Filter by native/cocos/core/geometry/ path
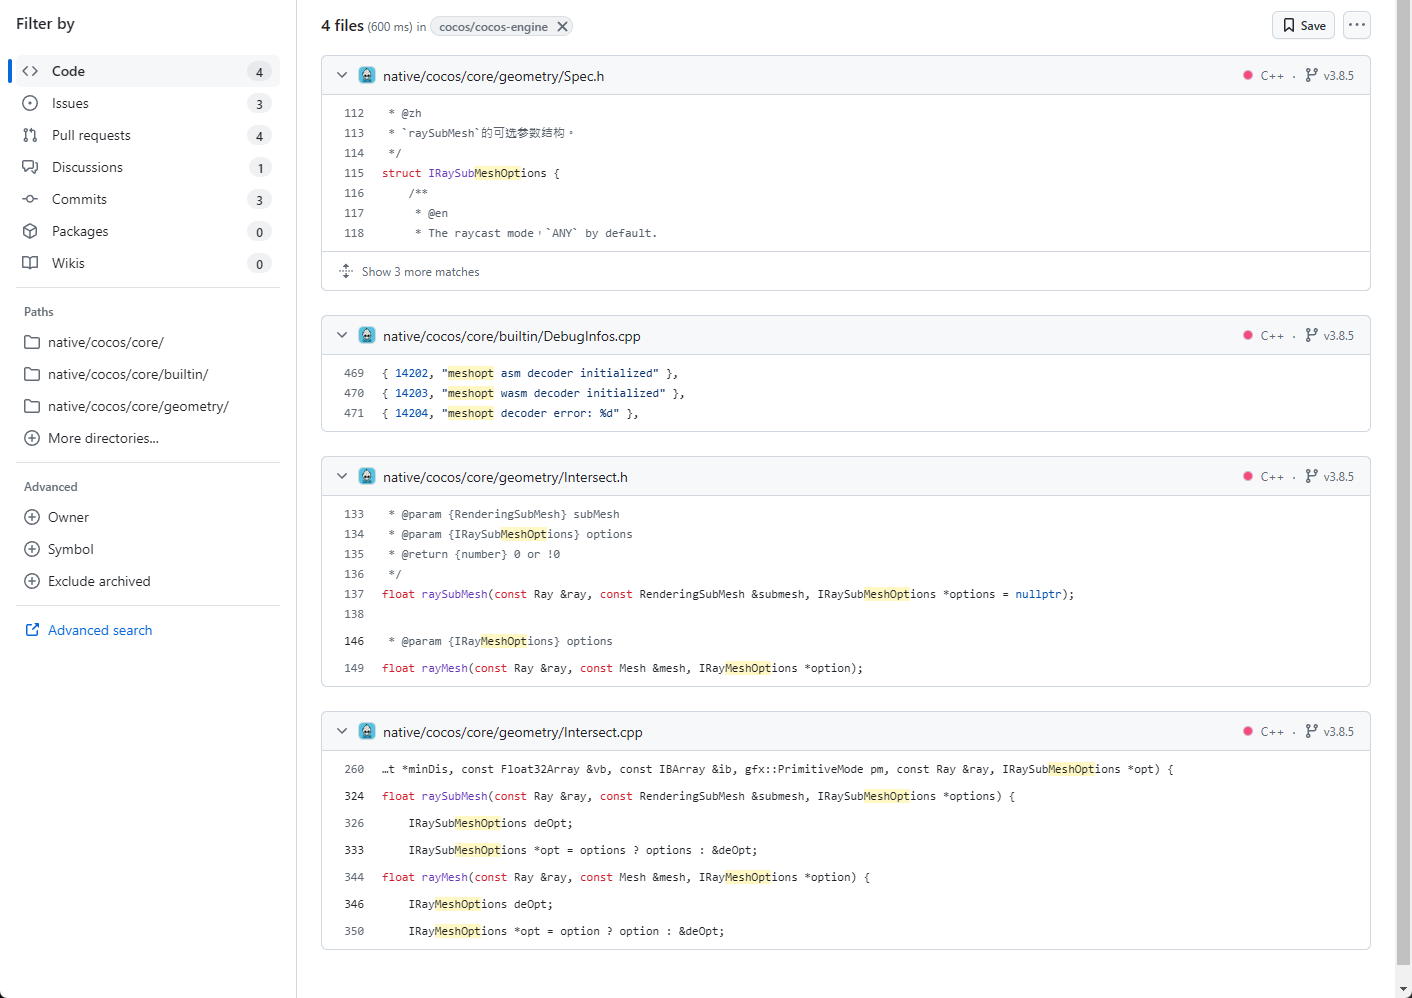Image resolution: width=1412 pixels, height=998 pixels. click(x=138, y=407)
